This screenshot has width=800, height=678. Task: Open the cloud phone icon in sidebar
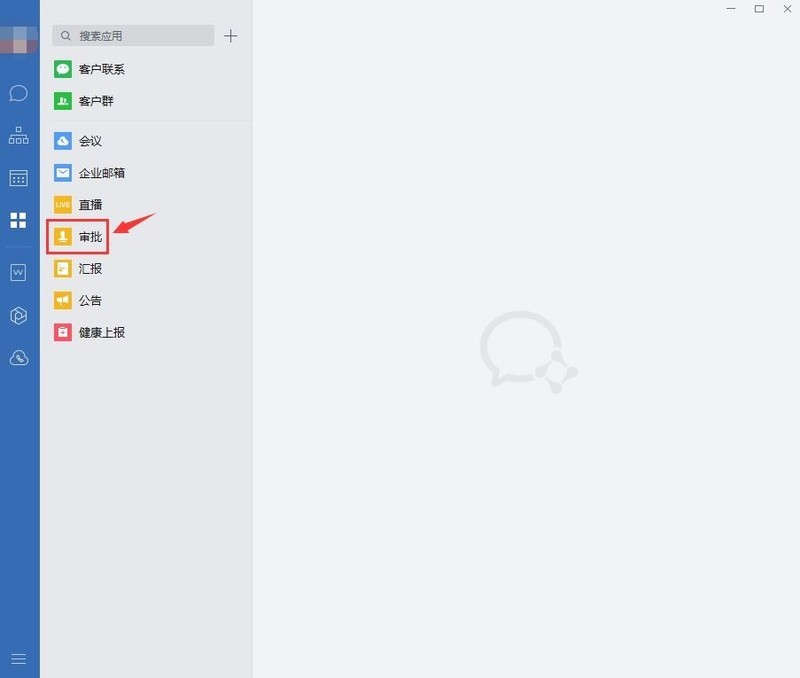(18, 358)
